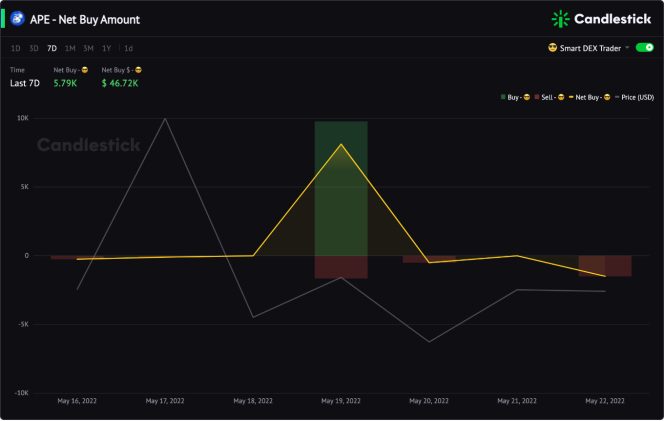Toggle the Sell series in the legend
This screenshot has height=421, width=664.
coord(549,97)
